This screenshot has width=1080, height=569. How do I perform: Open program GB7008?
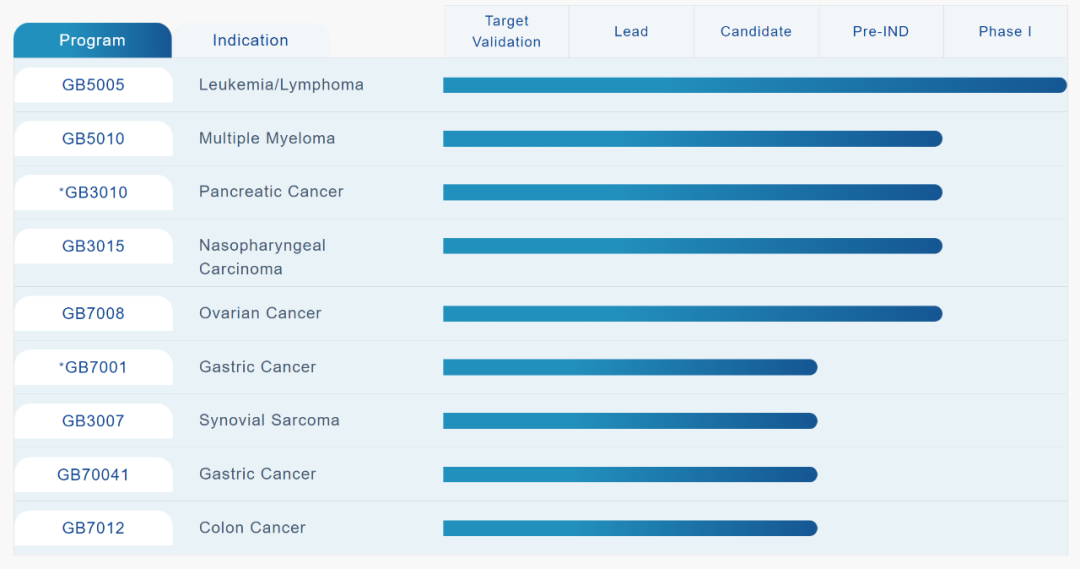[93, 314]
